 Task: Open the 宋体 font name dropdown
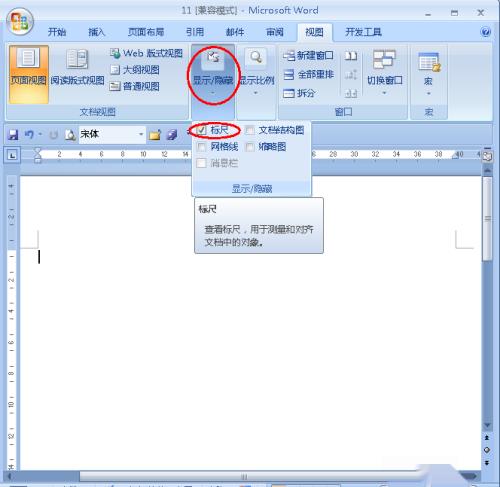point(141,134)
